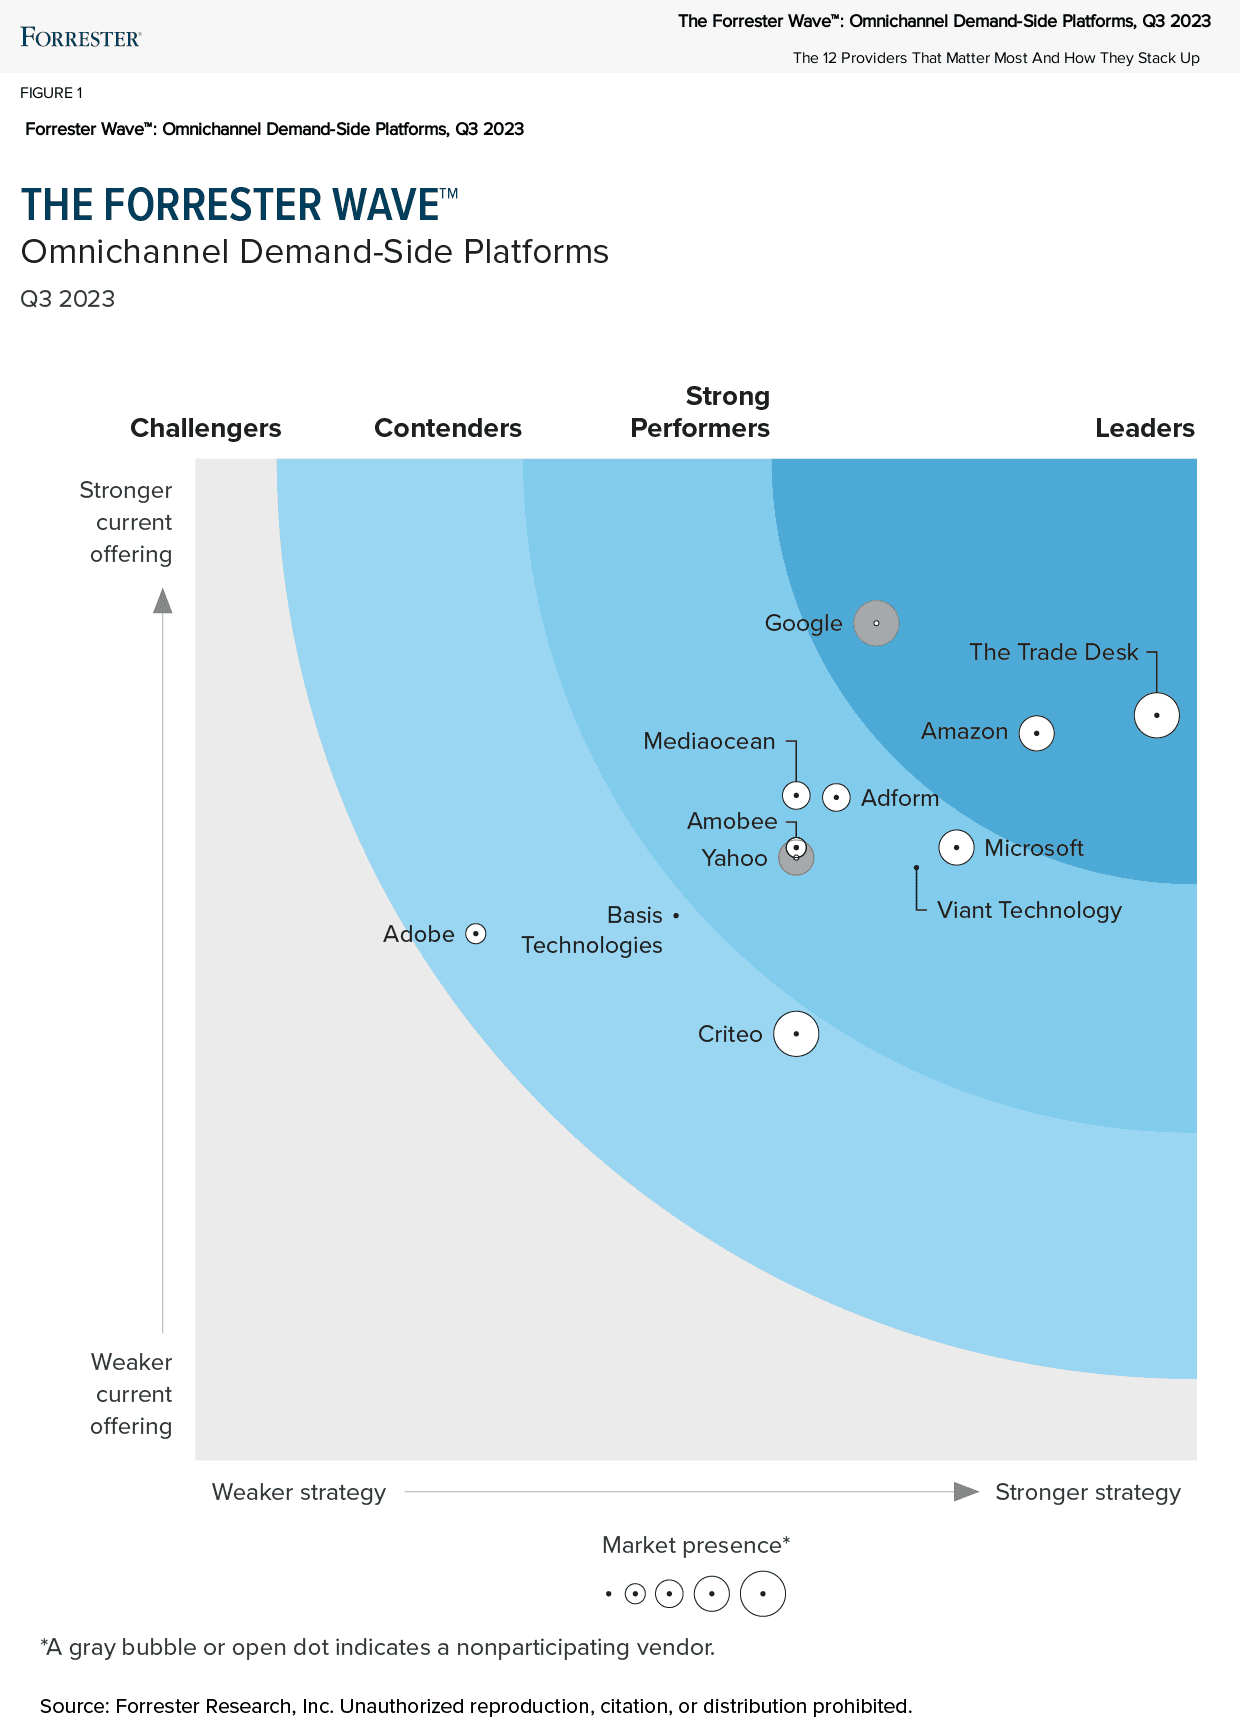This screenshot has height=1719, width=1240.
Task: Click the smallest market presence legend dot
Action: [608, 1594]
